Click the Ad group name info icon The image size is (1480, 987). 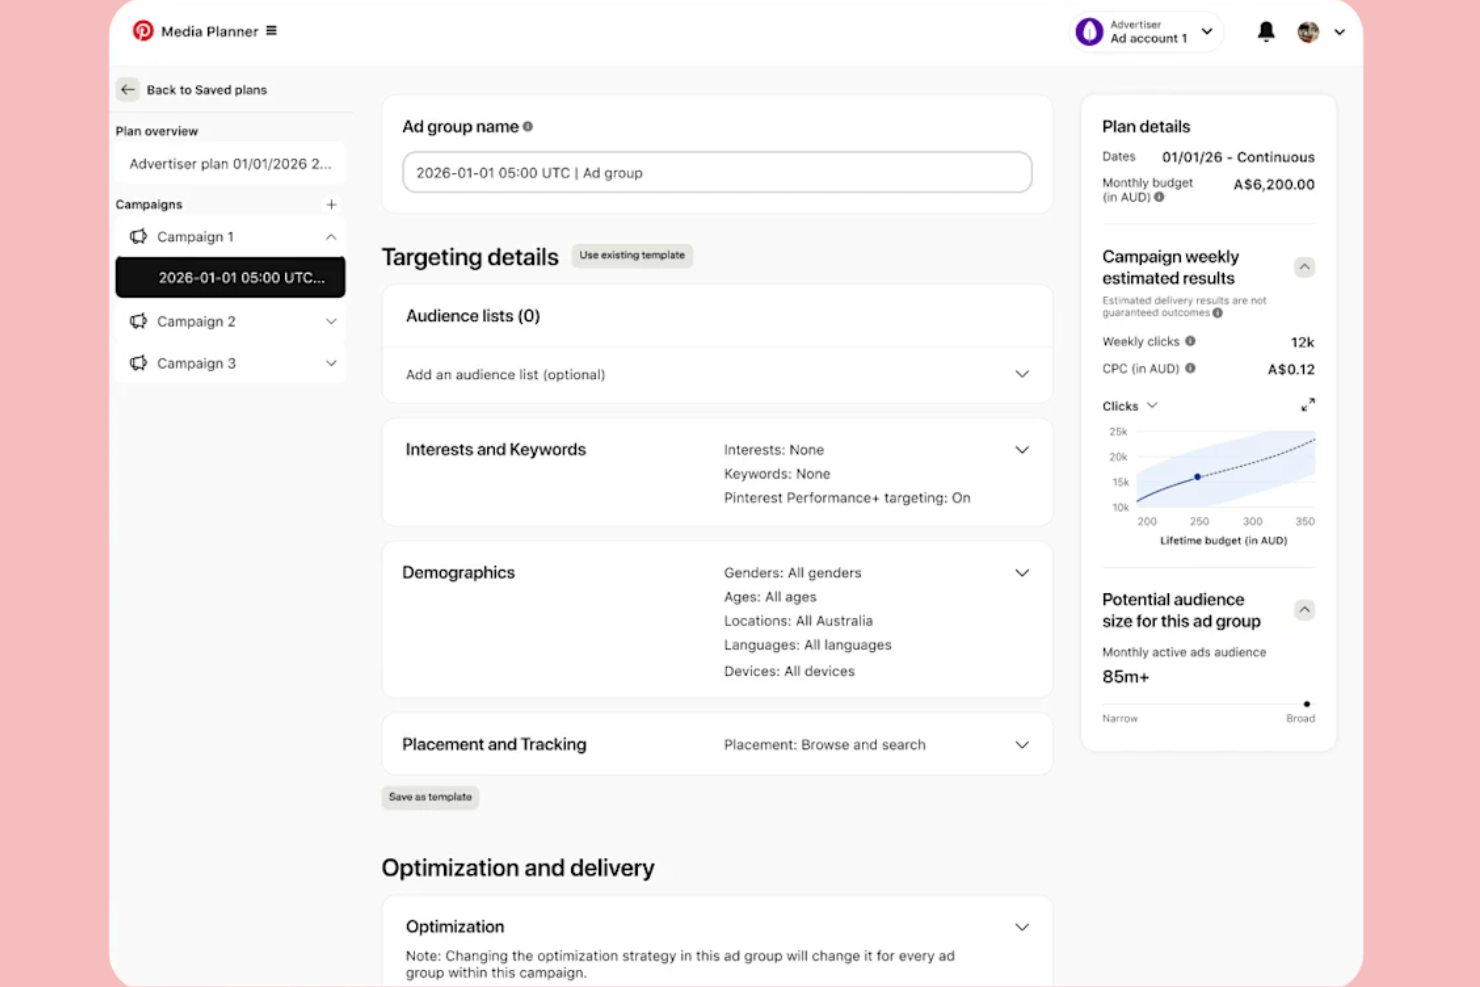528,127
